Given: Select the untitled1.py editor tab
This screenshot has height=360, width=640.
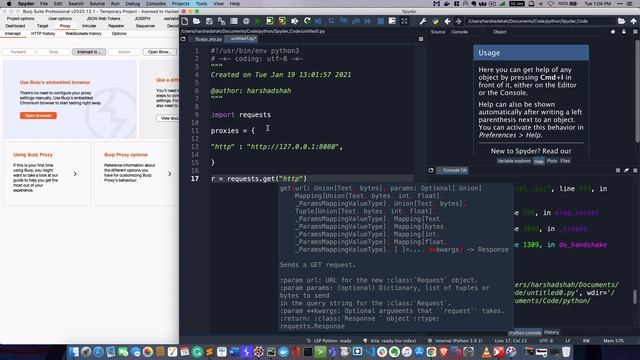Looking at the screenshot, I should pos(242,39).
